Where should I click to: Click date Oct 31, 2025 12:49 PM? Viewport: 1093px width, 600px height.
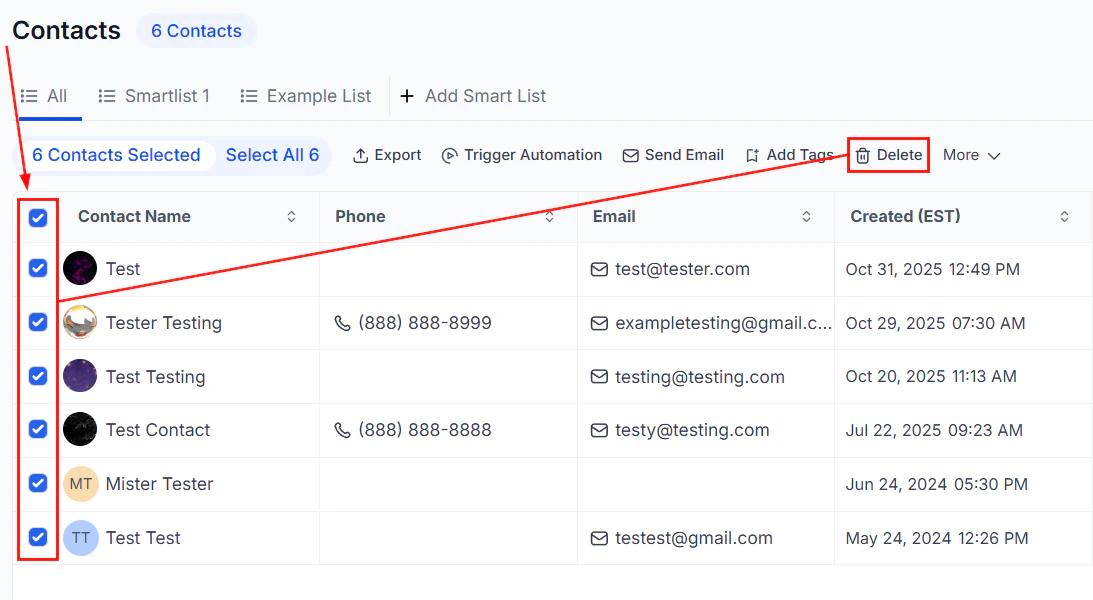click(933, 270)
